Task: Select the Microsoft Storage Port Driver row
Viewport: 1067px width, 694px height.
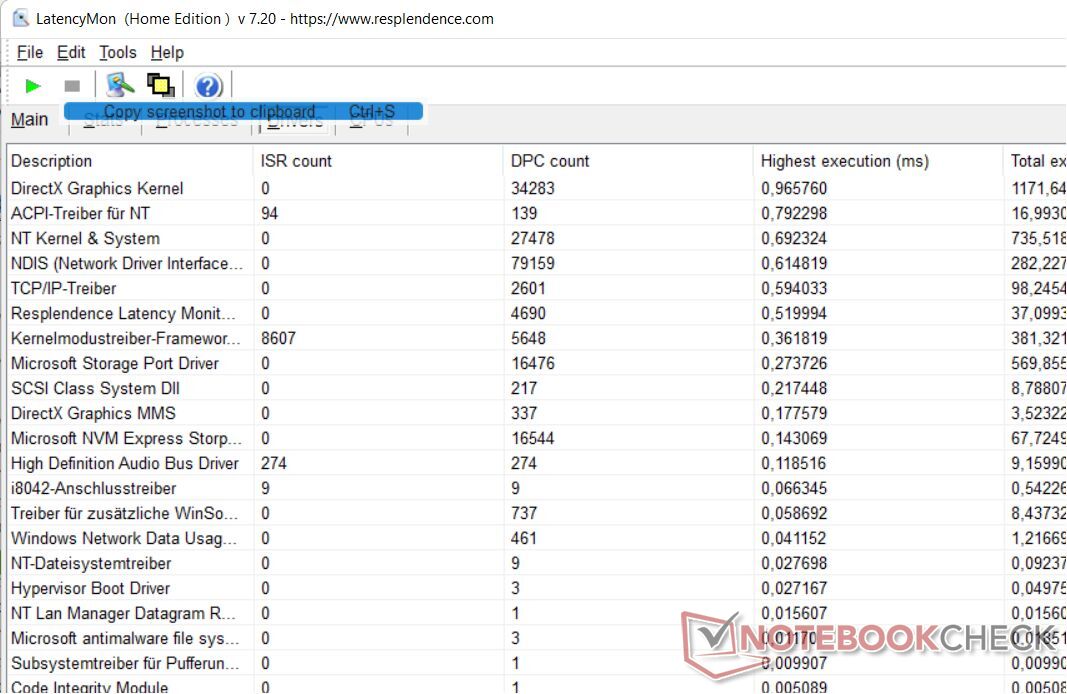Action: click(x=536, y=363)
